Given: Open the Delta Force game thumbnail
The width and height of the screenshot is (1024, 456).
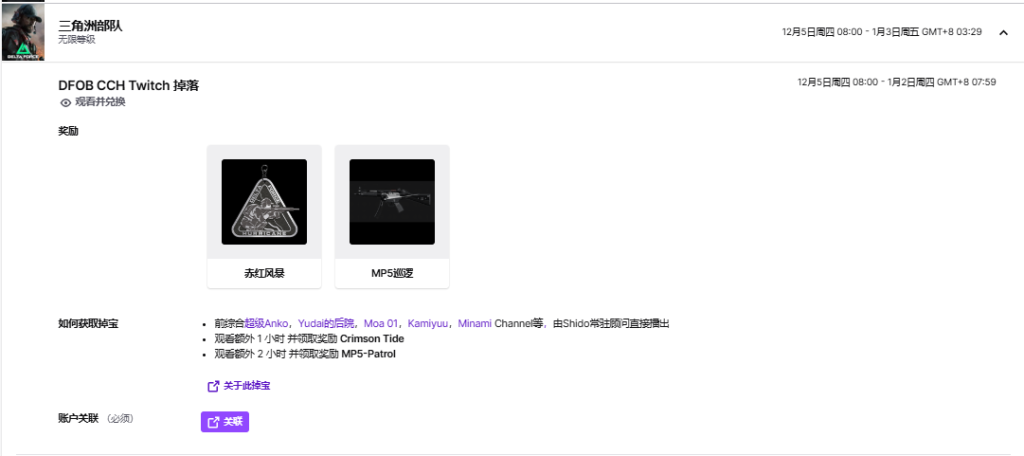Looking at the screenshot, I should click(x=22, y=33).
